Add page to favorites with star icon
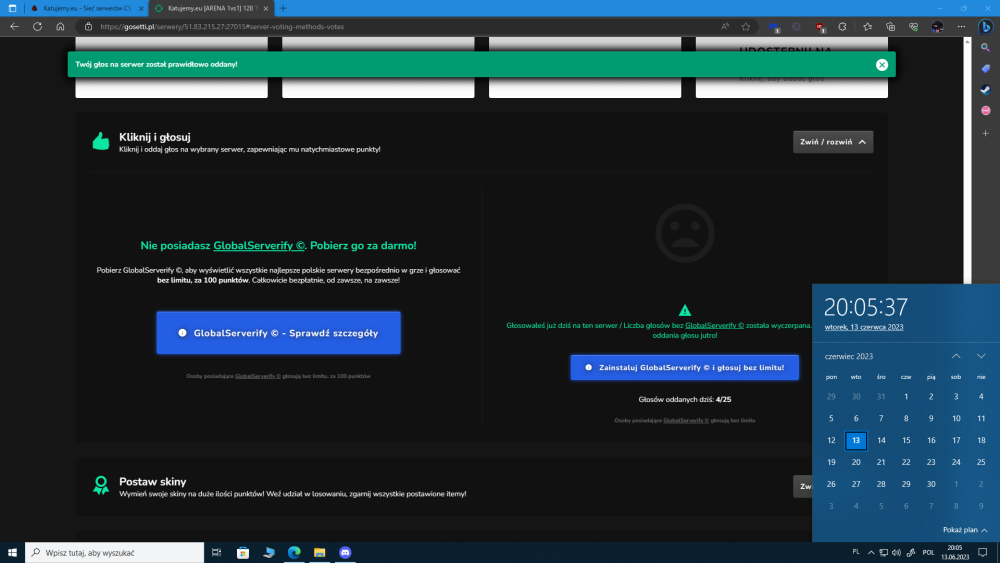The image size is (1000, 563). pos(746,27)
